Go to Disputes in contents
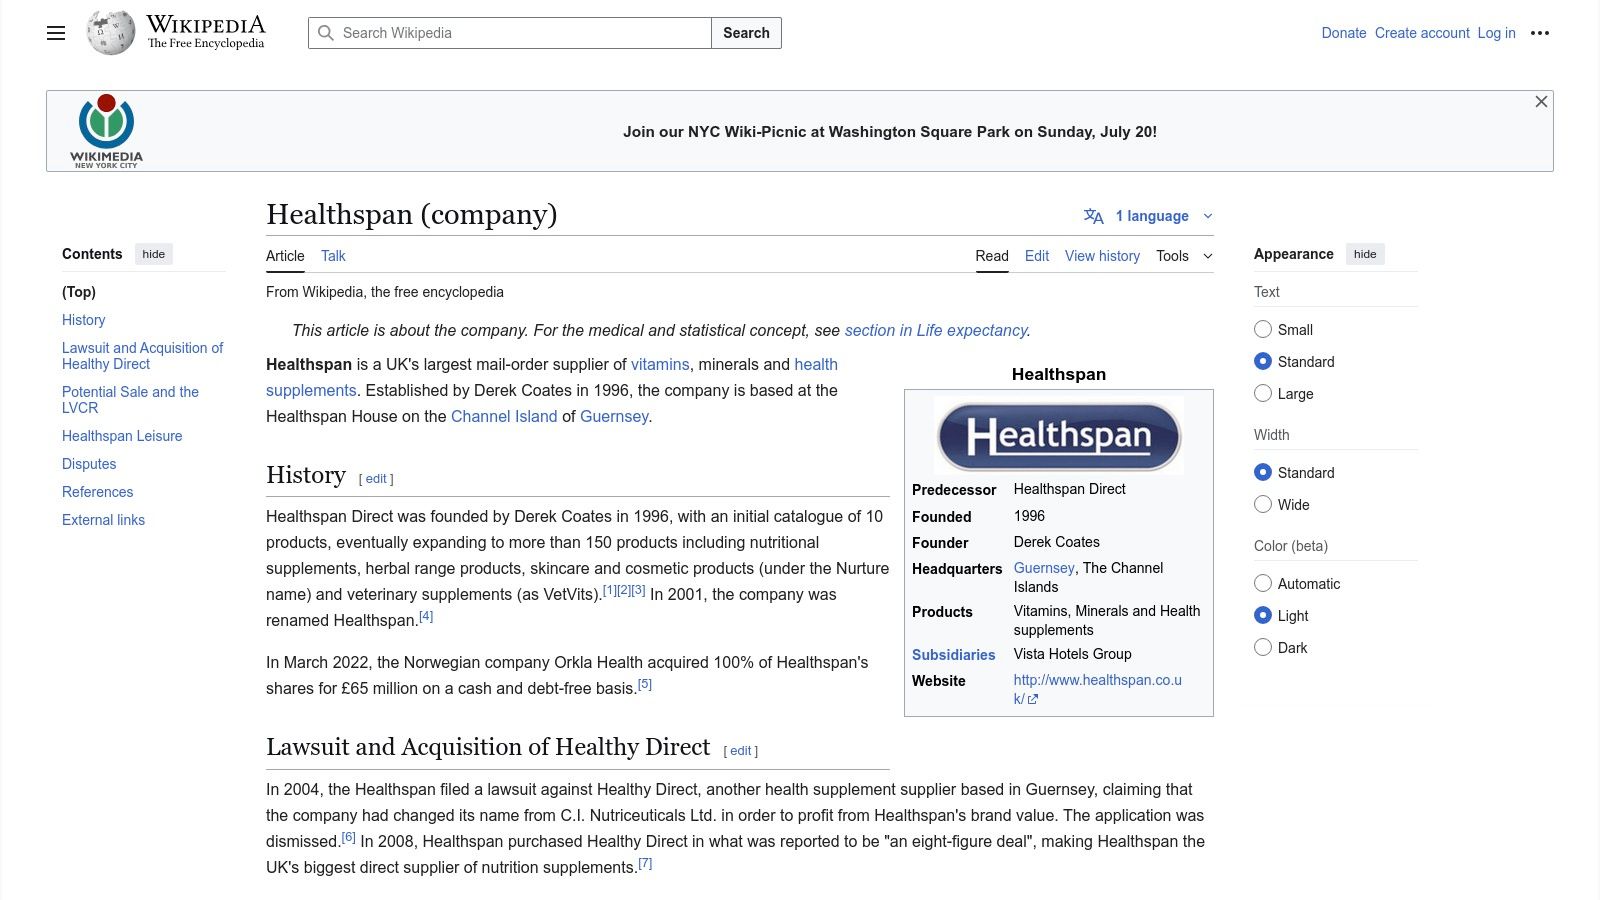1600x900 pixels. [89, 464]
